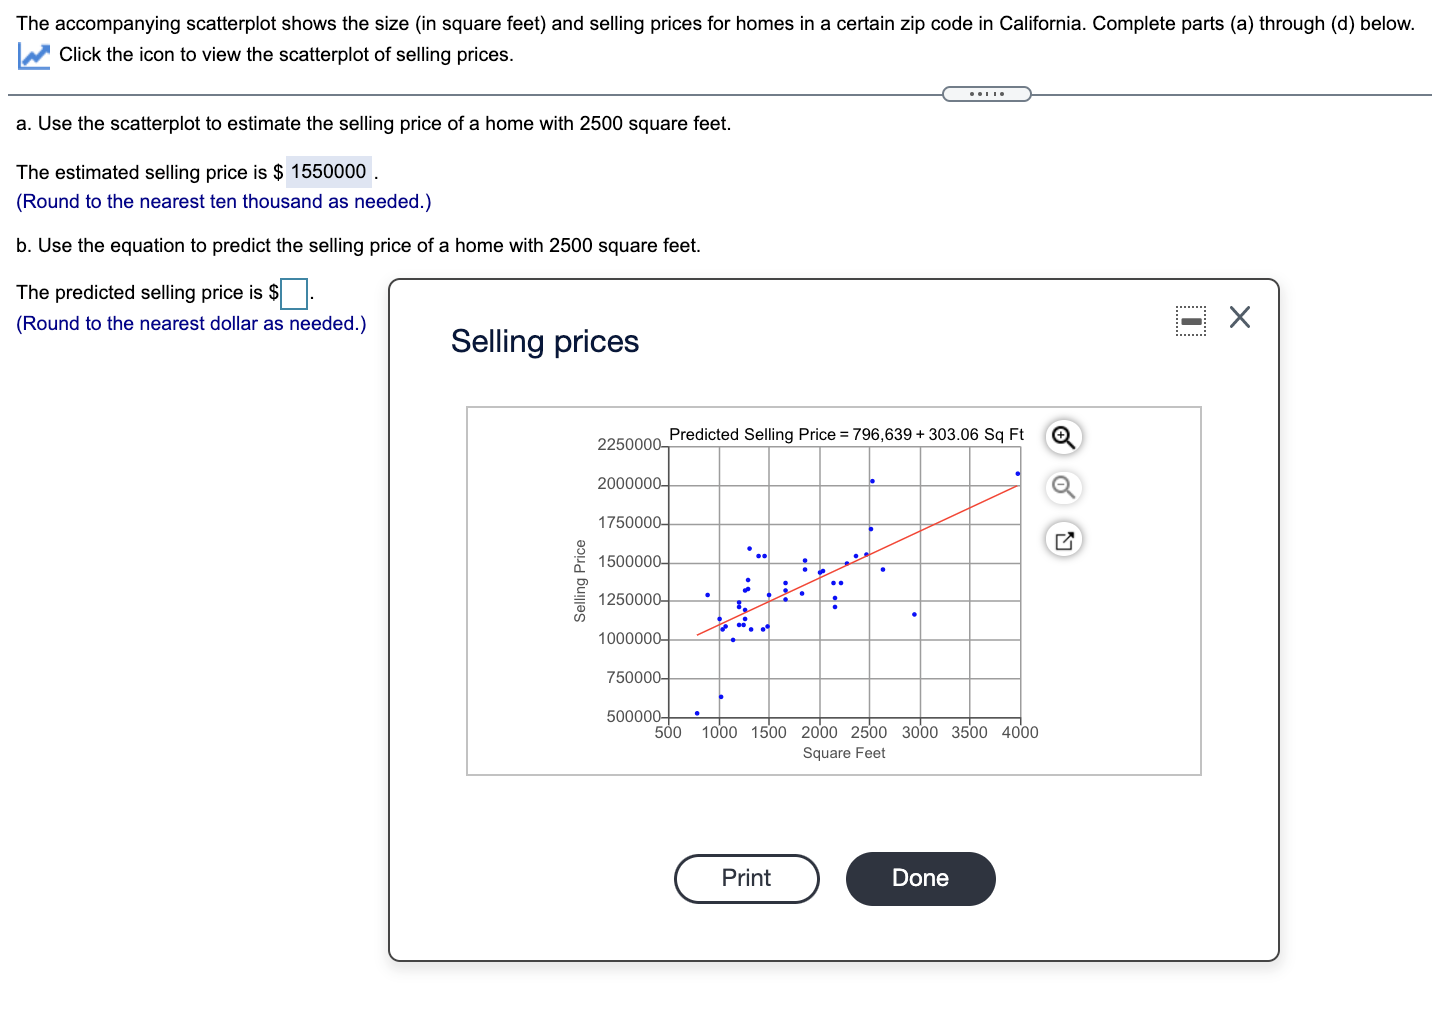The width and height of the screenshot is (1432, 1010).
Task: Click the regression equation above the plot
Action: [845, 434]
